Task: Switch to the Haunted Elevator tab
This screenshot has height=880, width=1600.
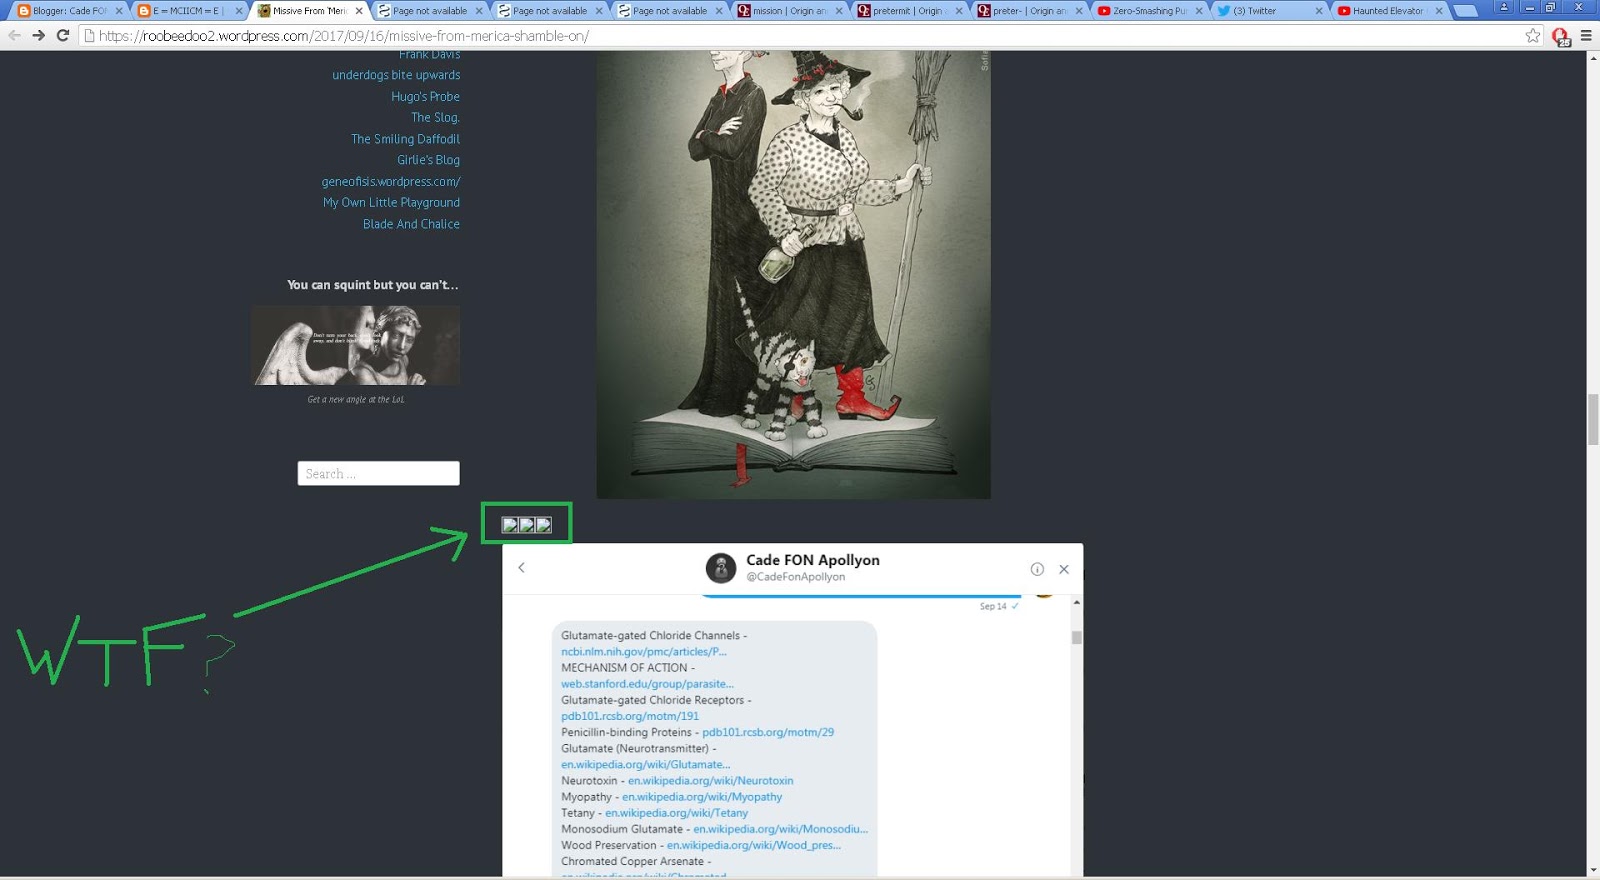Action: pyautogui.click(x=1388, y=11)
